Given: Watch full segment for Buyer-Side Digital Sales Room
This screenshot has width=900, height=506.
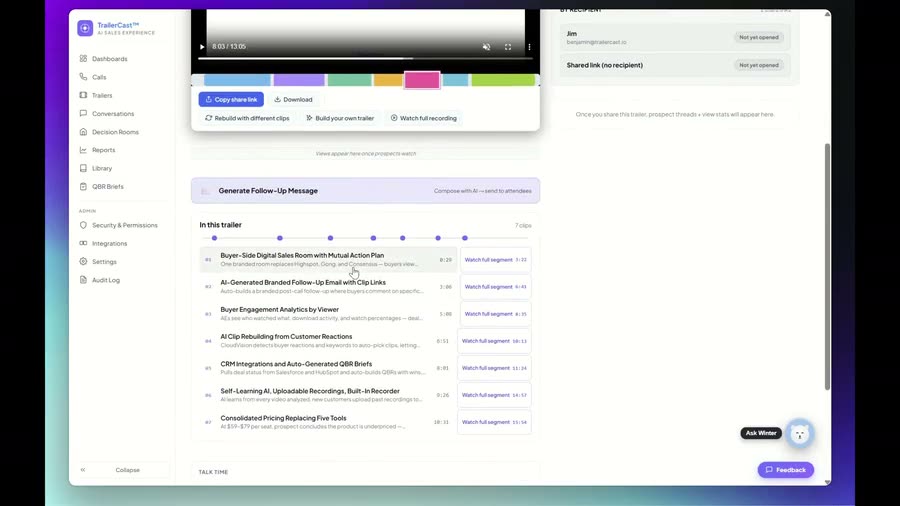Looking at the screenshot, I should point(495,260).
